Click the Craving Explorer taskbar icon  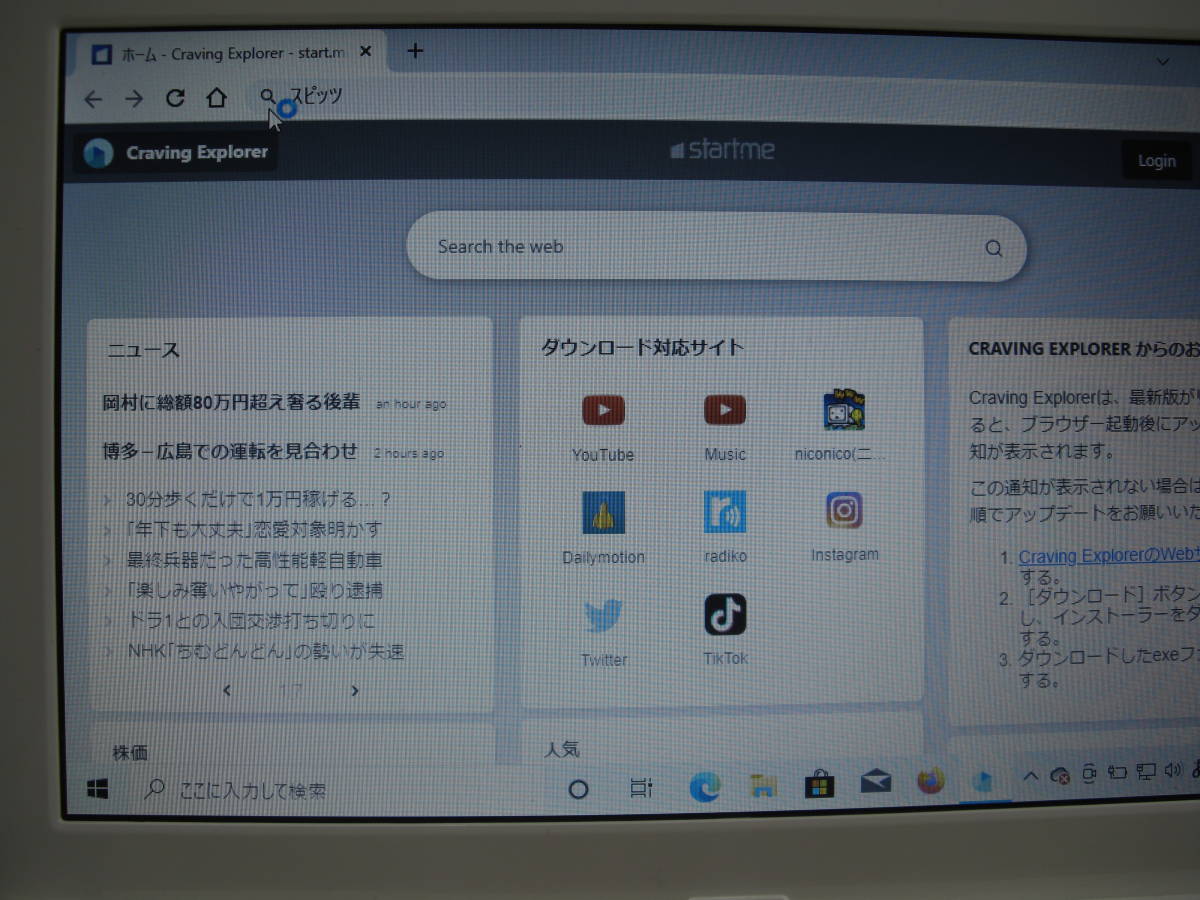pyautogui.click(x=984, y=780)
